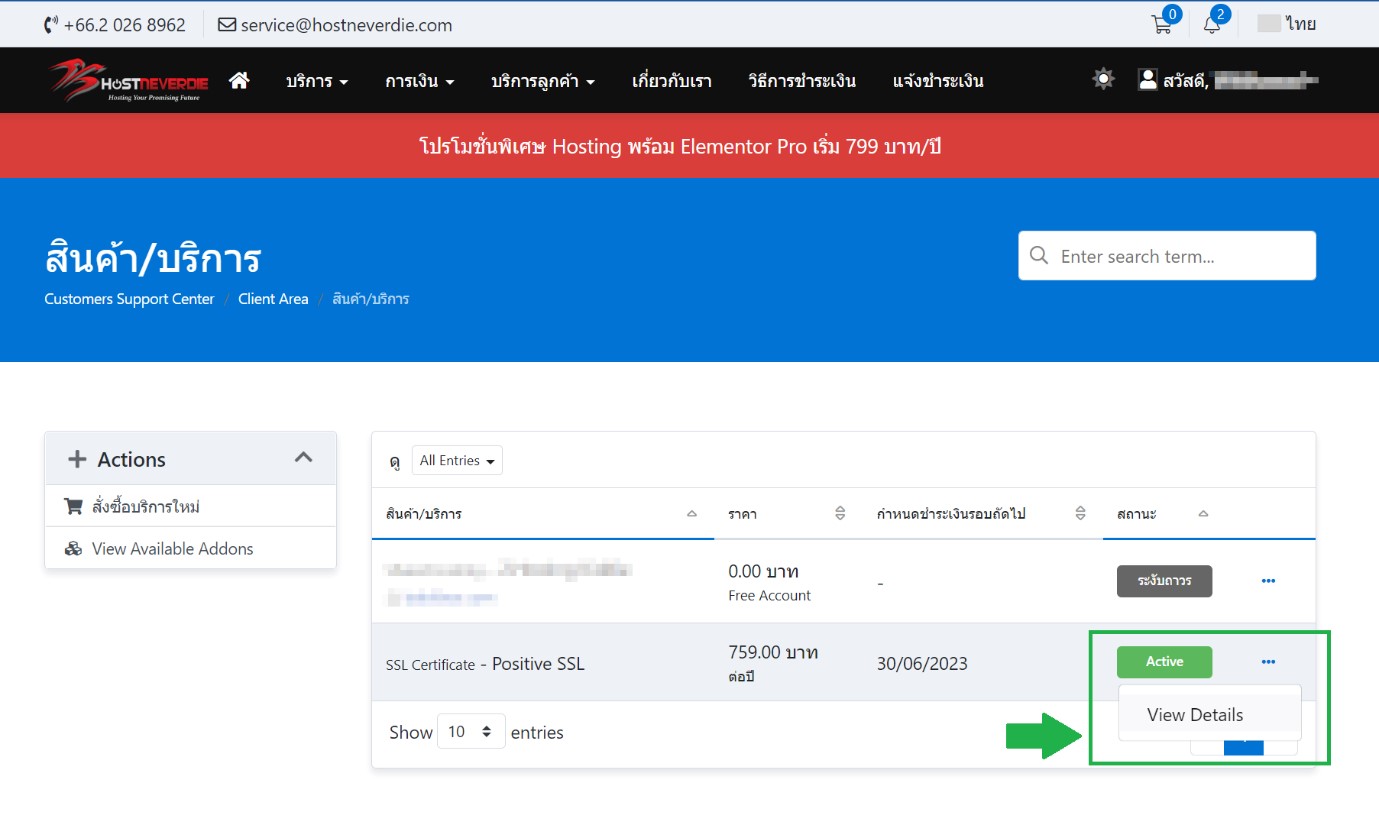Click View Available Addons link
1379x825 pixels.
pos(172,548)
